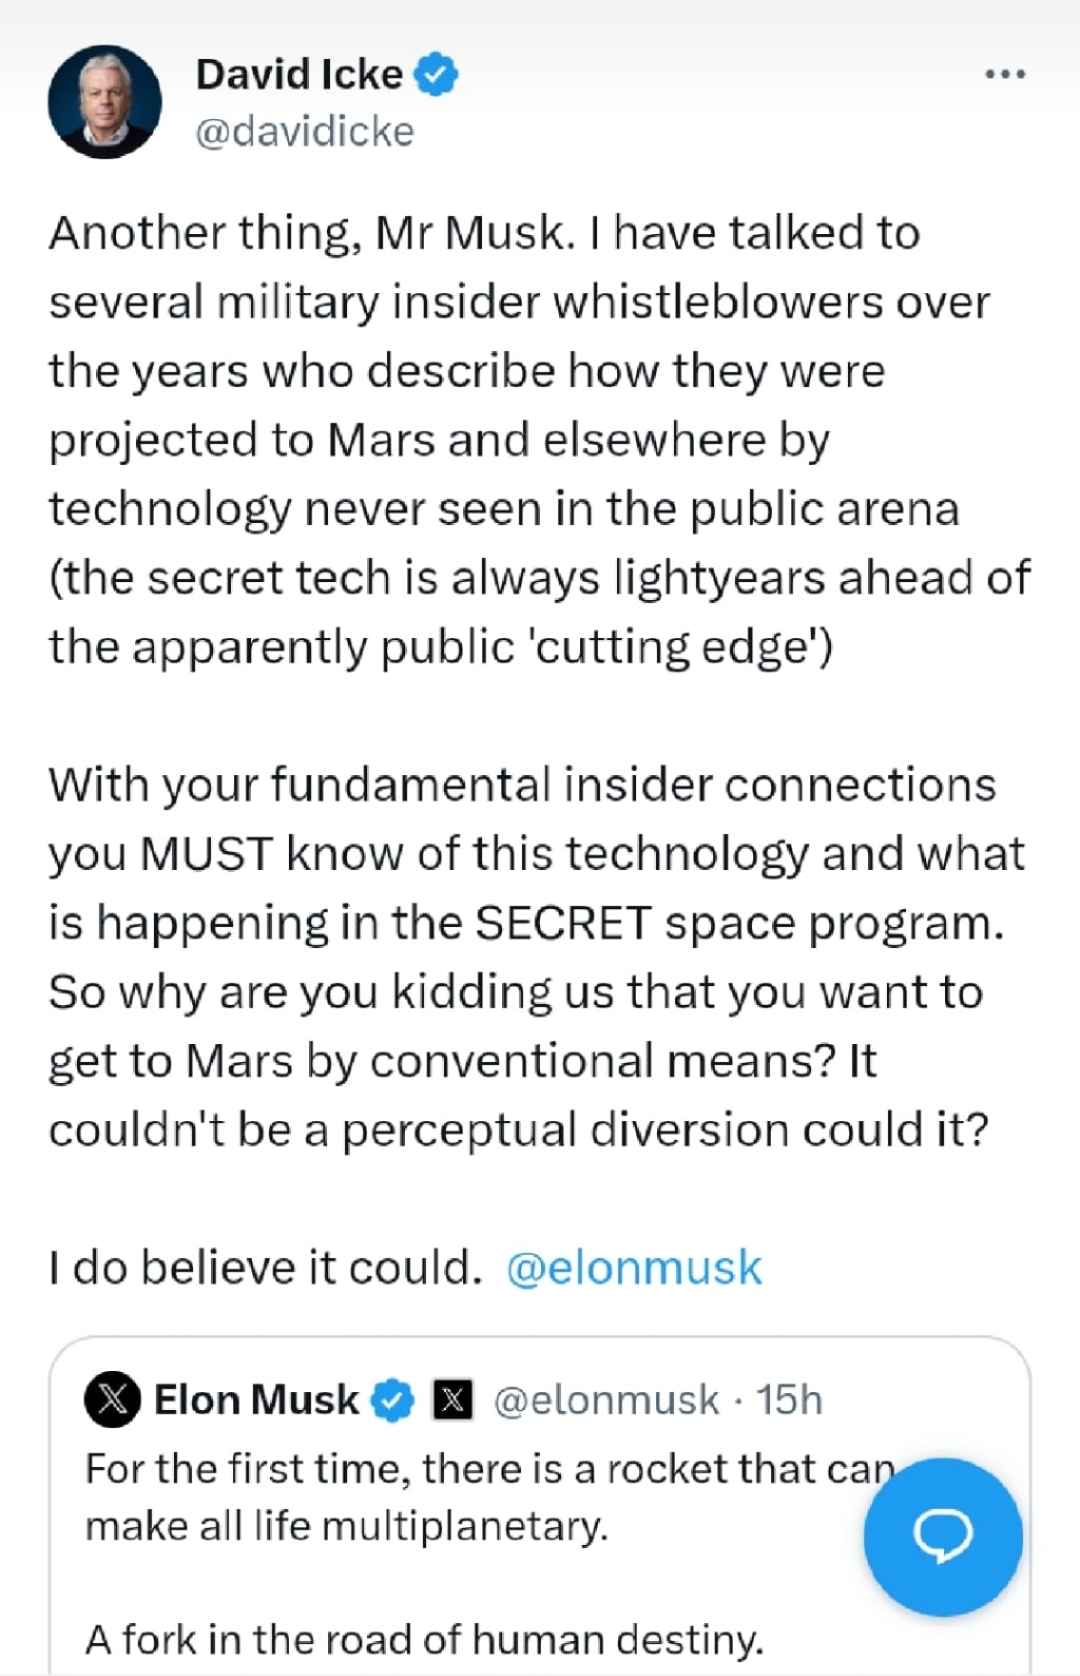Click the round X logo avatar in quote
The height and width of the screenshot is (1676, 1080).
tap(113, 1398)
